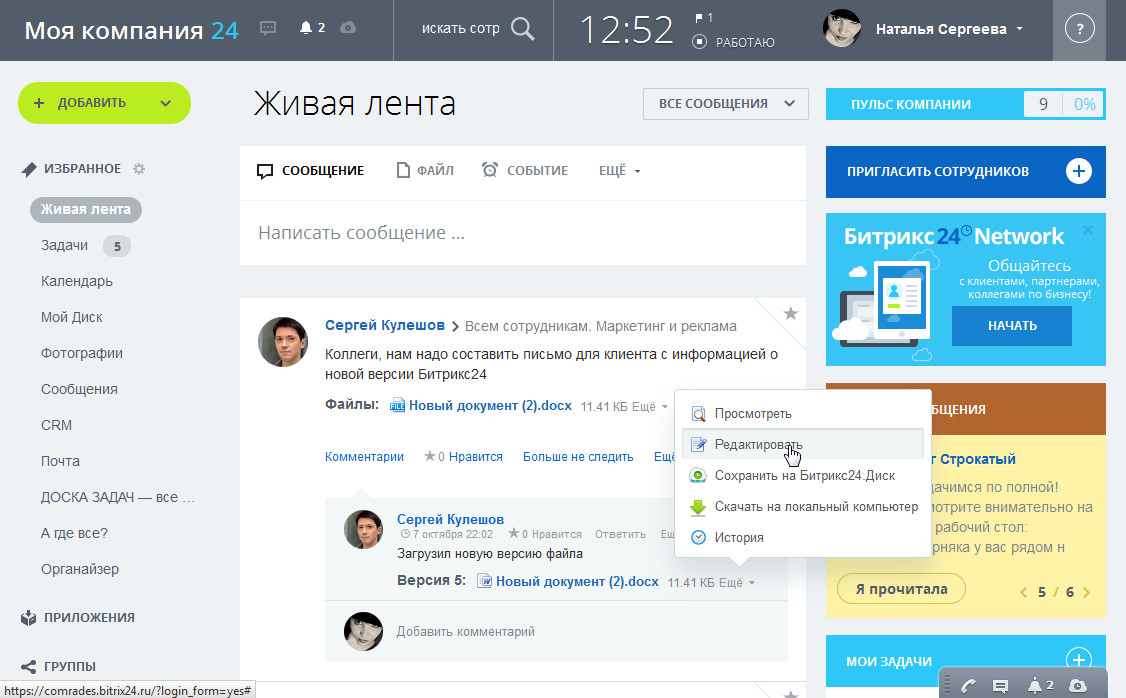The image size is (1126, 698).
Task: Open Новый документ (2).docx beside Файлы
Action: (490, 406)
